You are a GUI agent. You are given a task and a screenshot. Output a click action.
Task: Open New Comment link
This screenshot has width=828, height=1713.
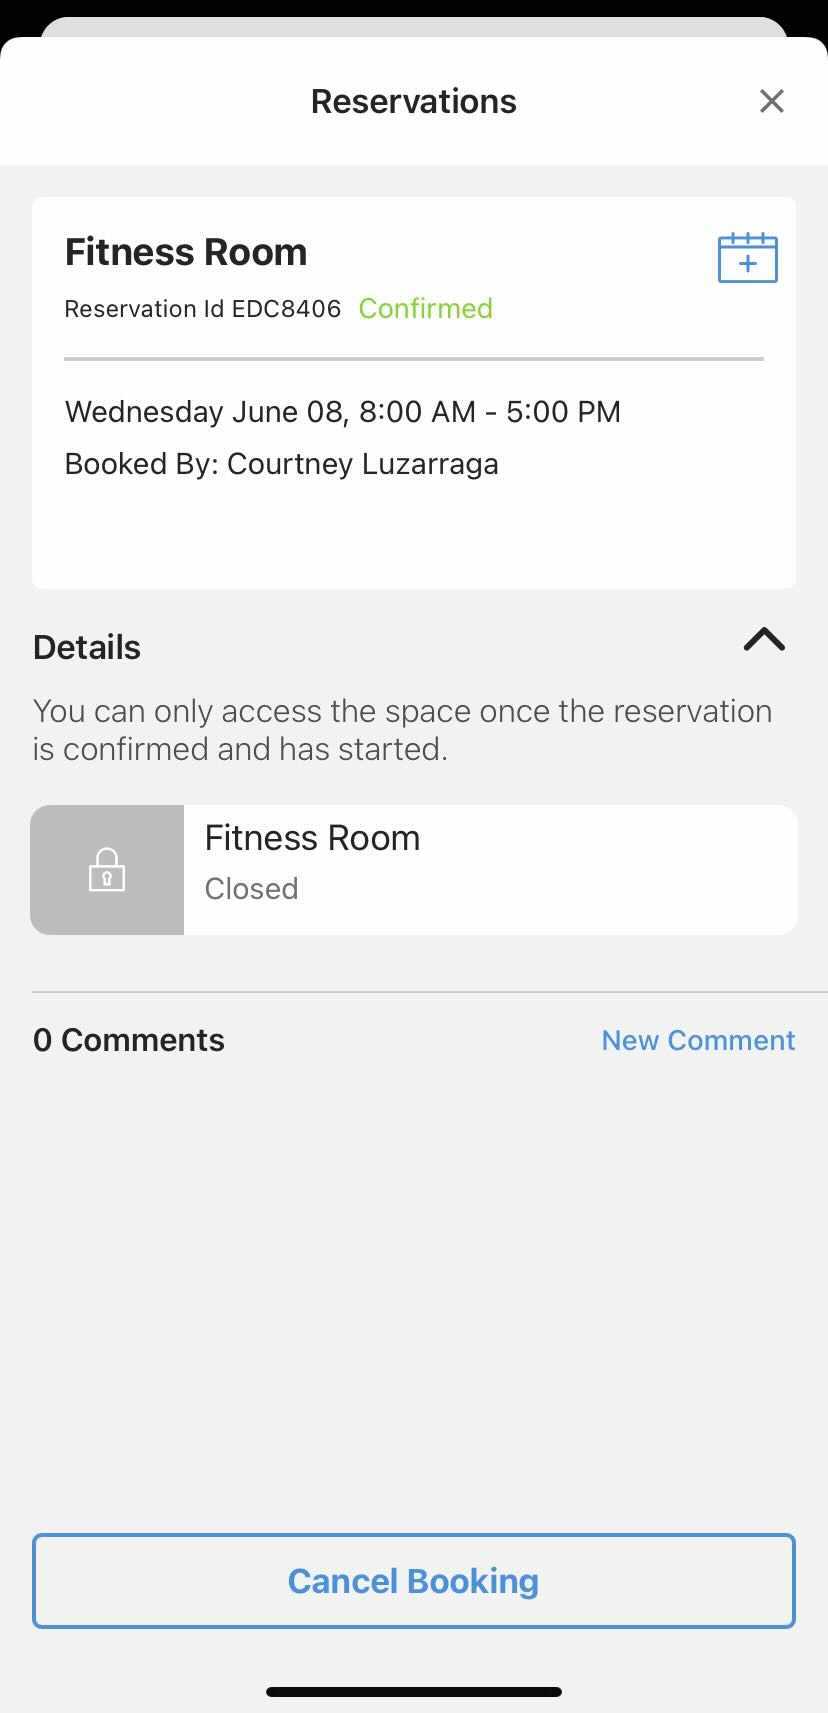(698, 1040)
